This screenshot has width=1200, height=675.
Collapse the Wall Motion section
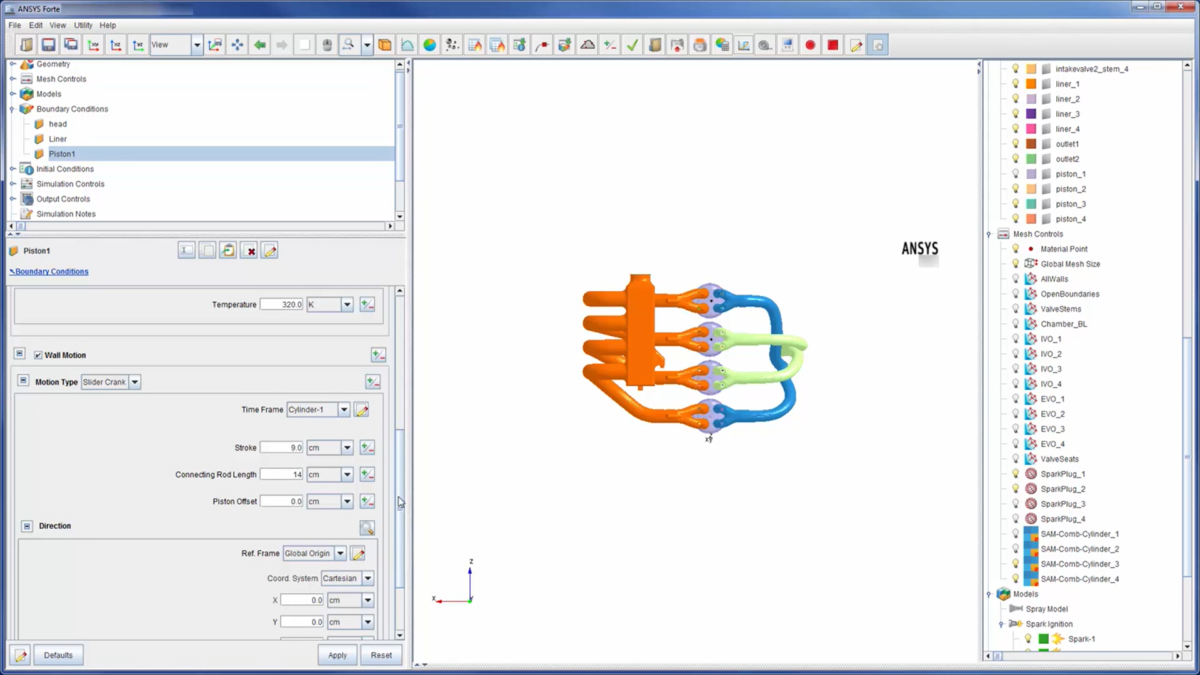[19, 354]
